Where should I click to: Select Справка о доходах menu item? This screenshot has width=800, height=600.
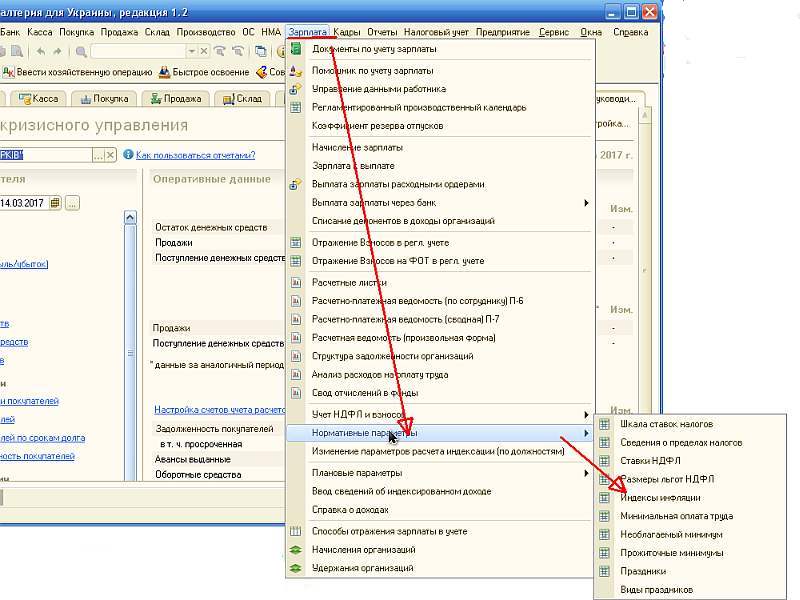coord(350,510)
